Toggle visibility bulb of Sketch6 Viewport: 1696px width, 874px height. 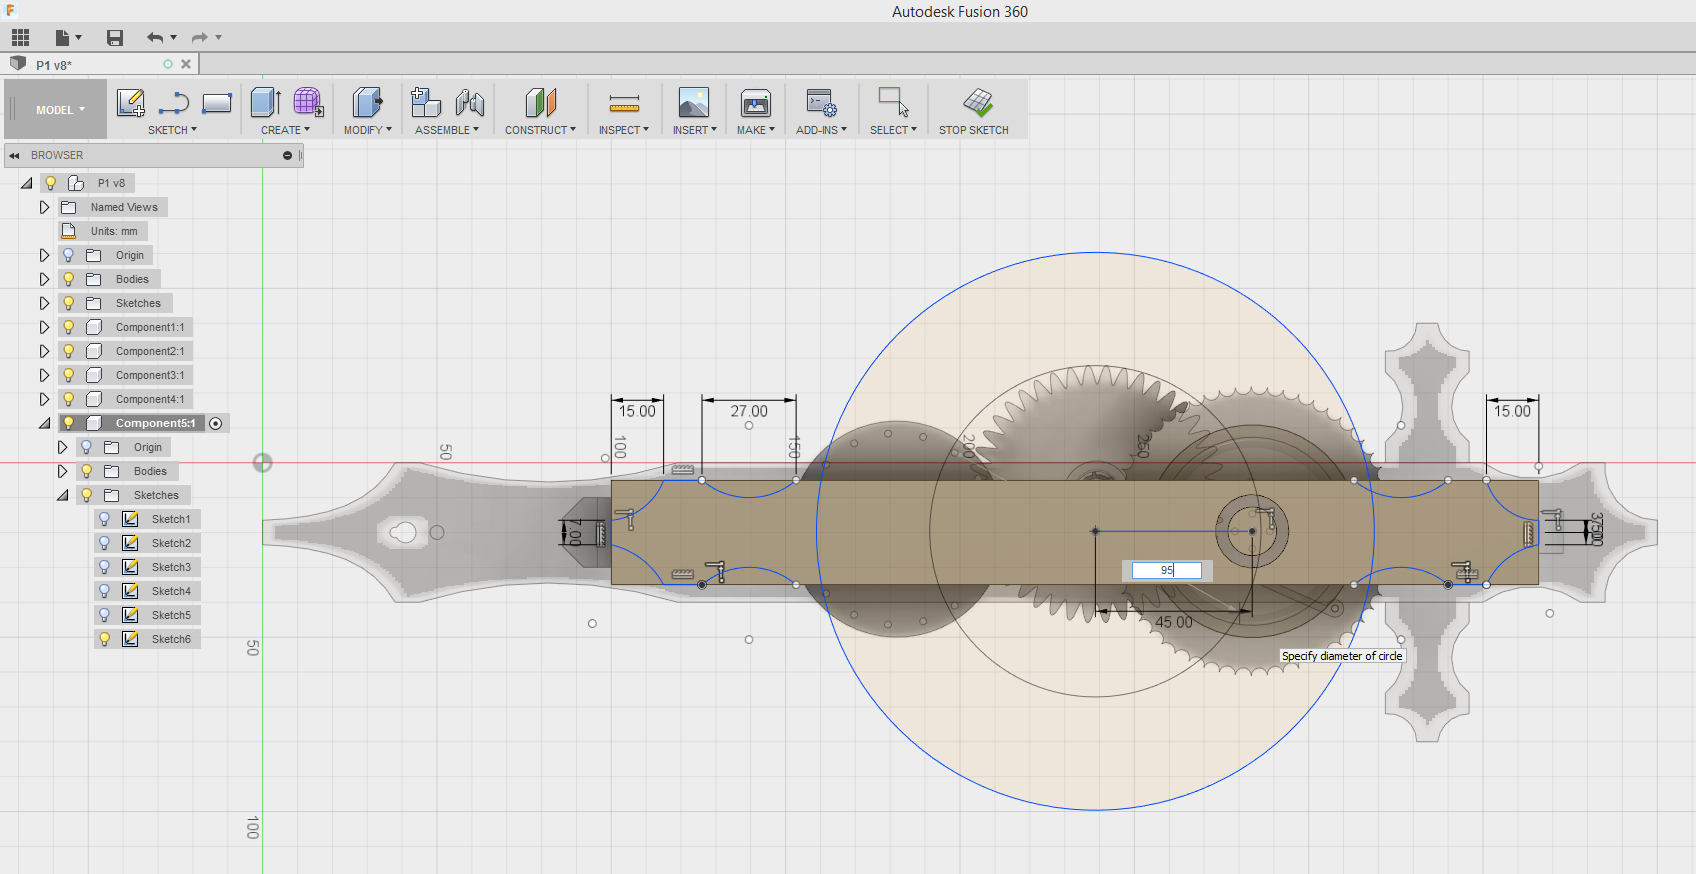point(104,639)
